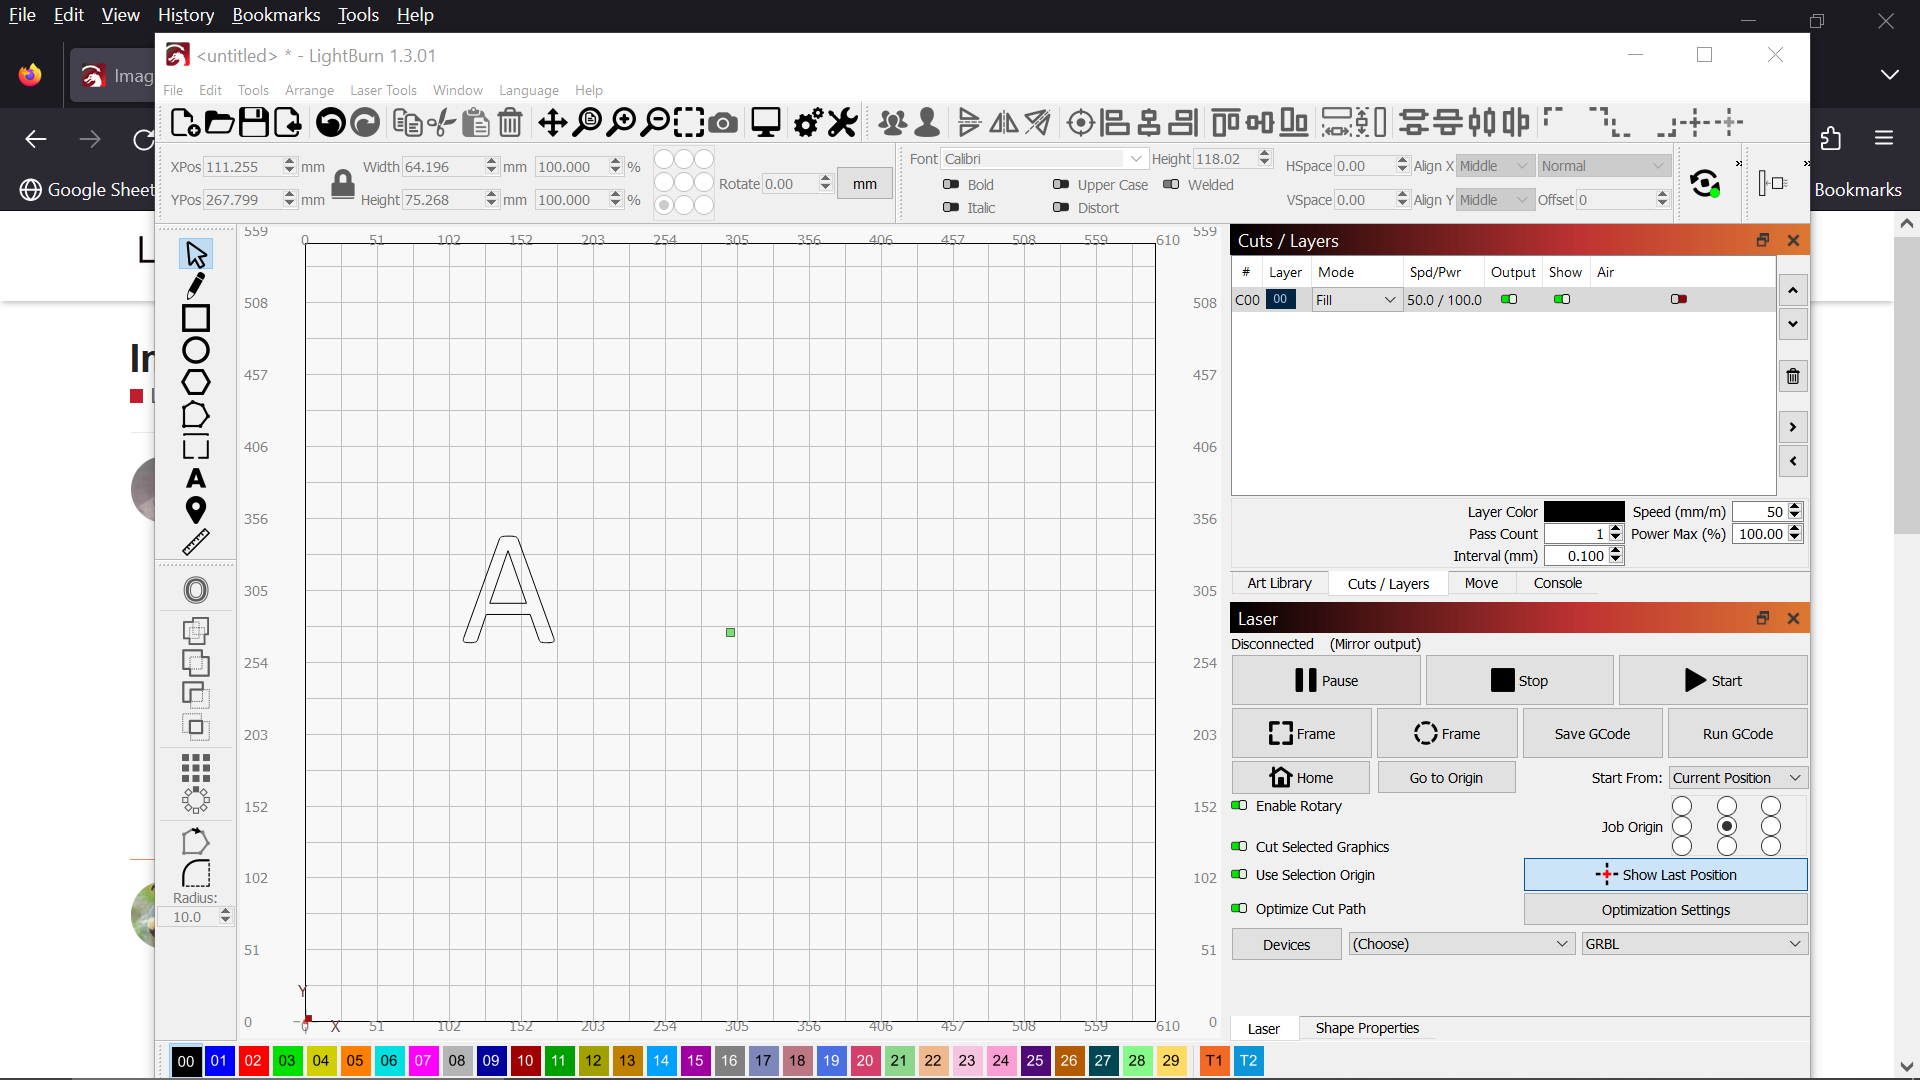Select the Measure tool
The image size is (1920, 1080).
pyautogui.click(x=195, y=542)
